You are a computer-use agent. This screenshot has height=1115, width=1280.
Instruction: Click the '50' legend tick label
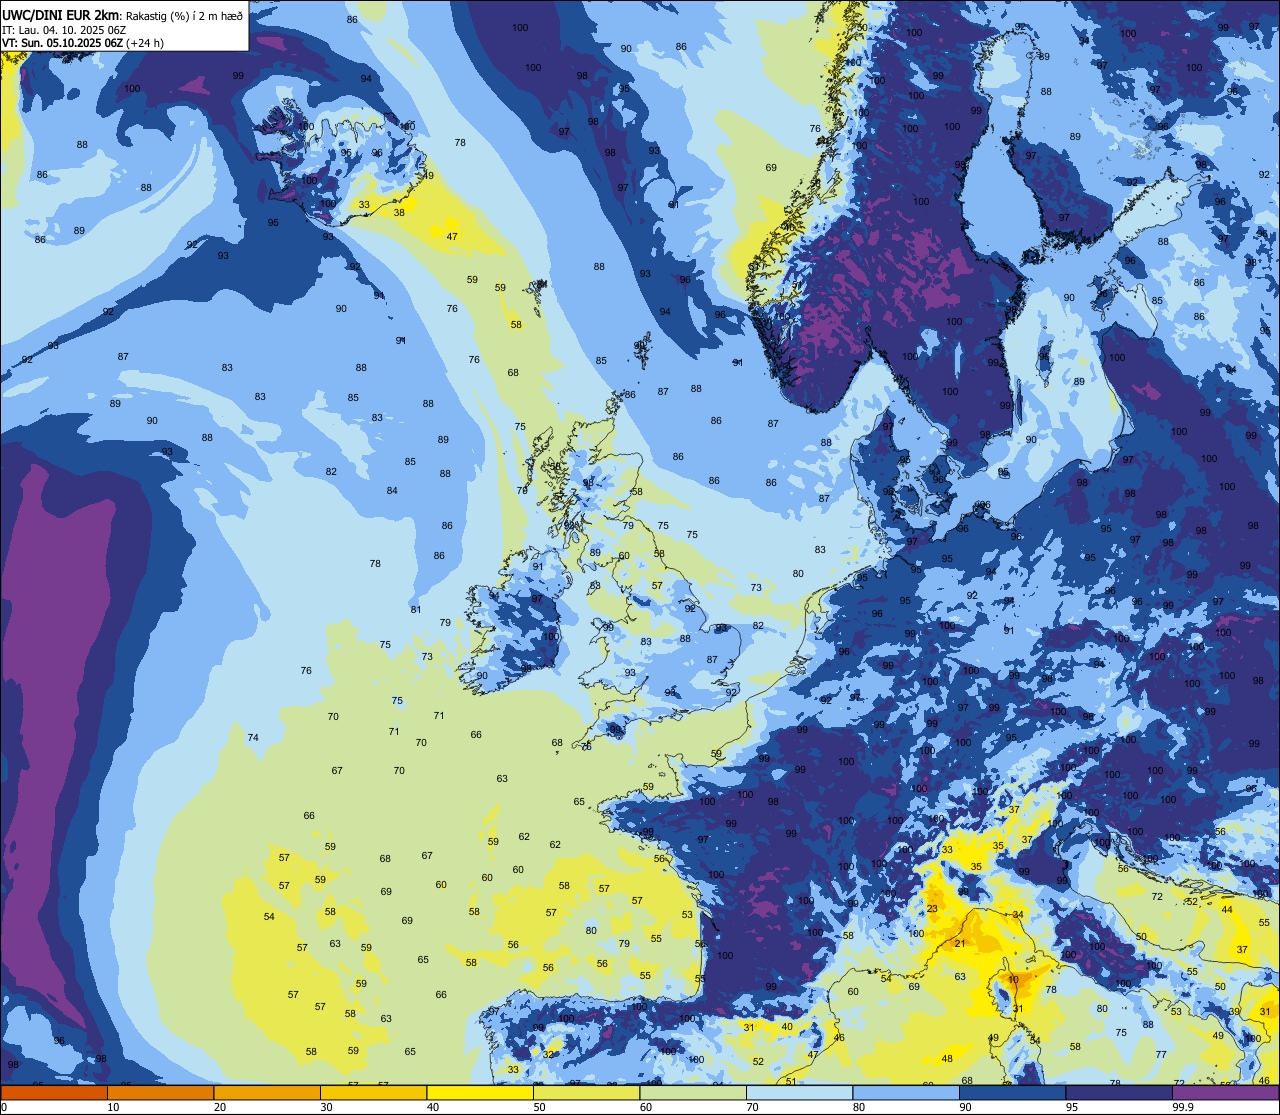[x=540, y=1107]
